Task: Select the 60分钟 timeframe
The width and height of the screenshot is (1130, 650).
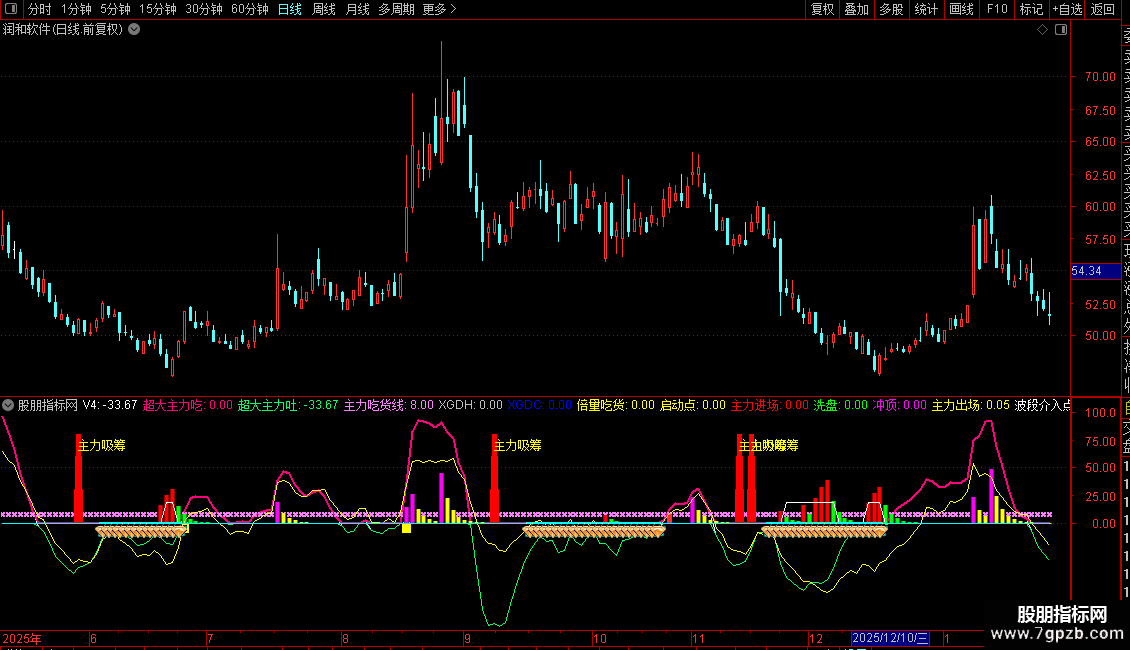Action: [x=249, y=9]
